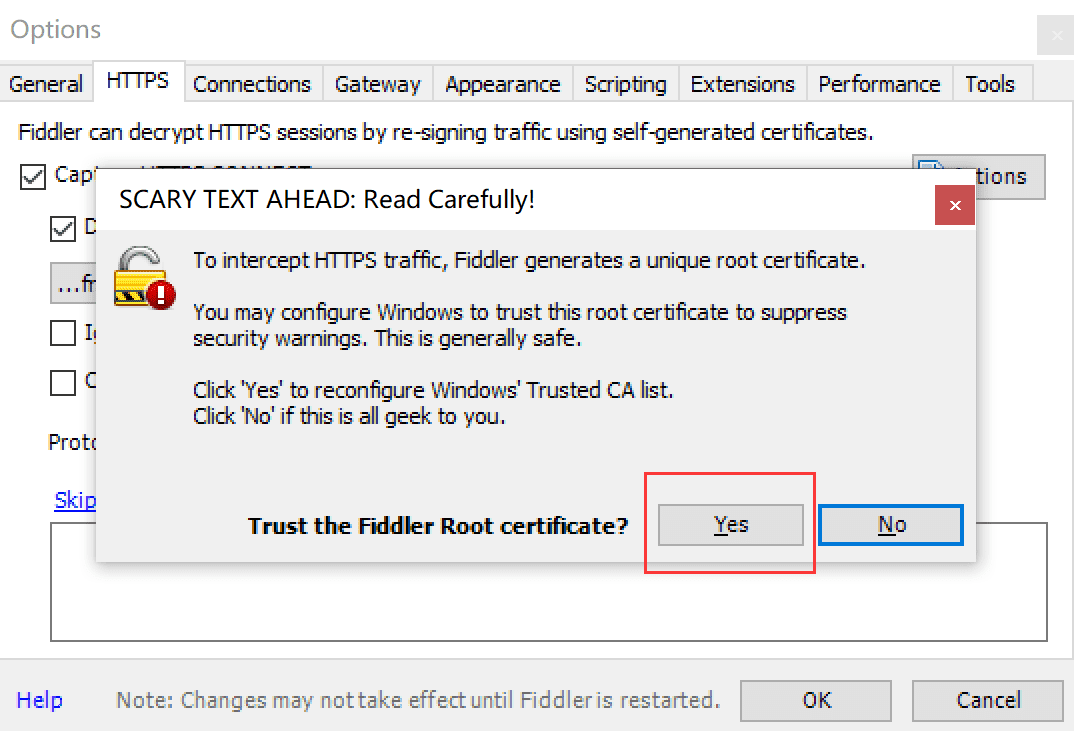The image size is (1074, 731).
Task: Open the Tools tab
Action: pos(990,84)
